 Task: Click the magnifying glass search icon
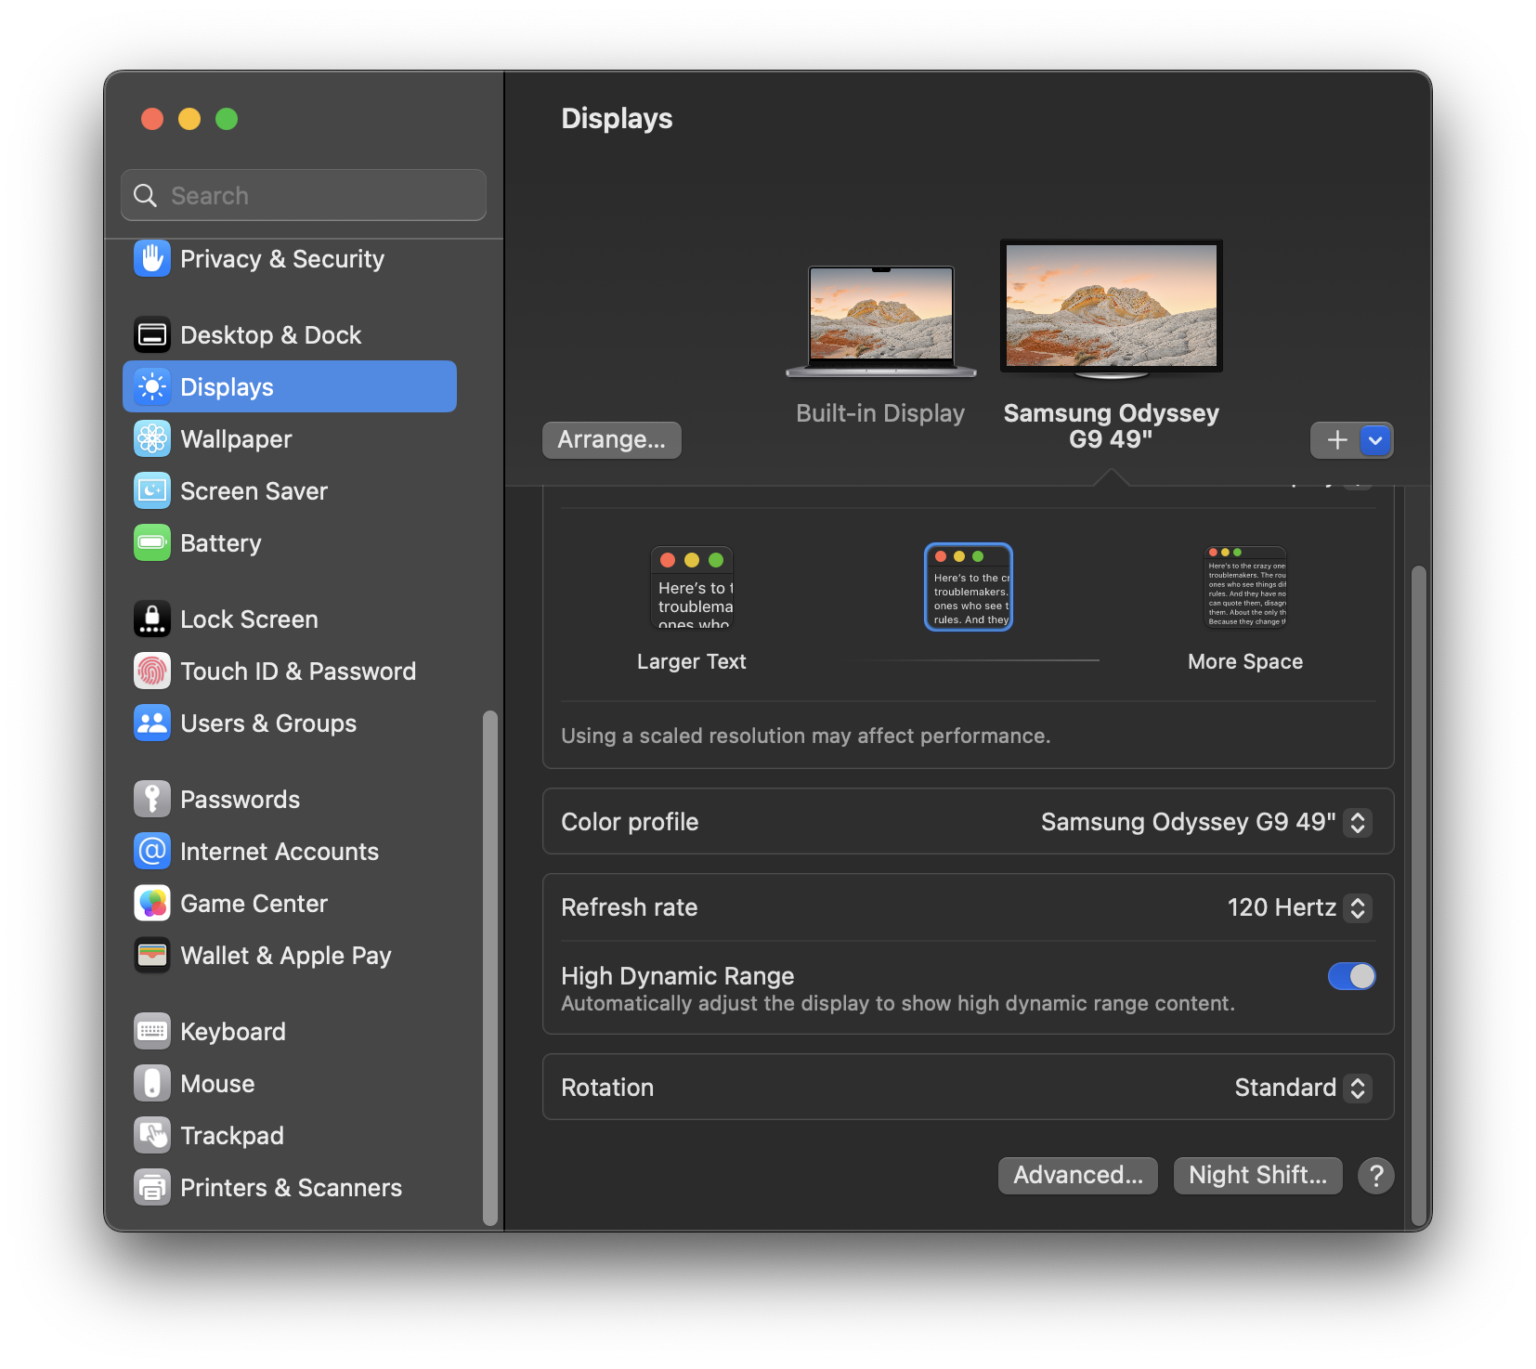coord(146,195)
